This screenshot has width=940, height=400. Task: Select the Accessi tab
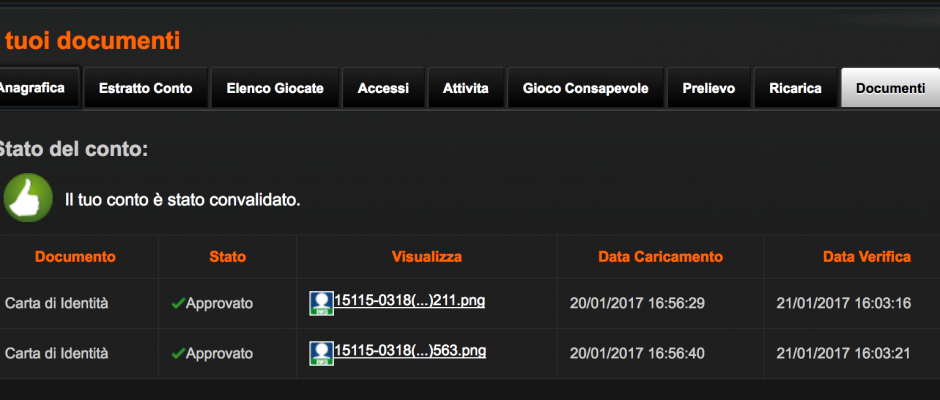click(383, 88)
